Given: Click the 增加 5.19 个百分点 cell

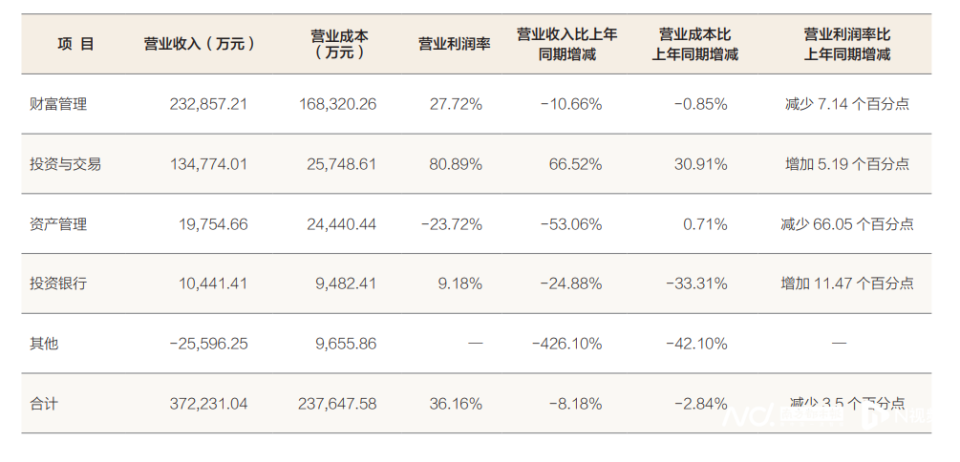Looking at the screenshot, I should 847,164.
